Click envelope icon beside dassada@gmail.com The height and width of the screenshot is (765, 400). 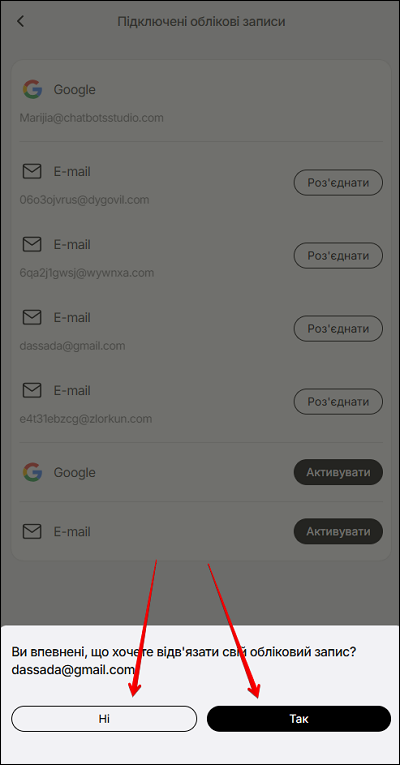tap(32, 318)
